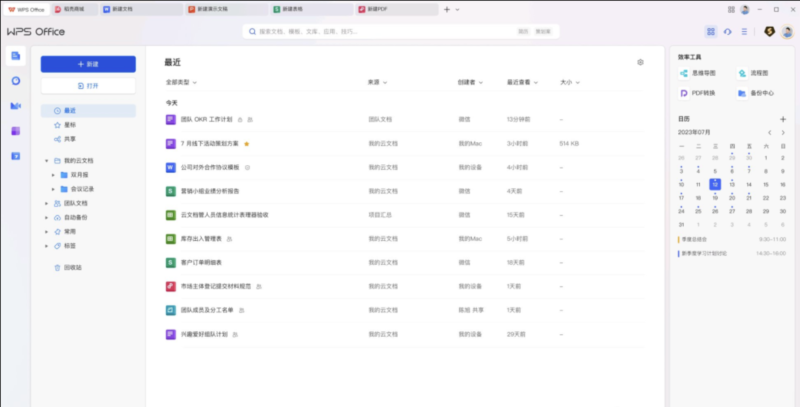Click the gold membership badge icon
The image size is (800, 407).
point(769,32)
